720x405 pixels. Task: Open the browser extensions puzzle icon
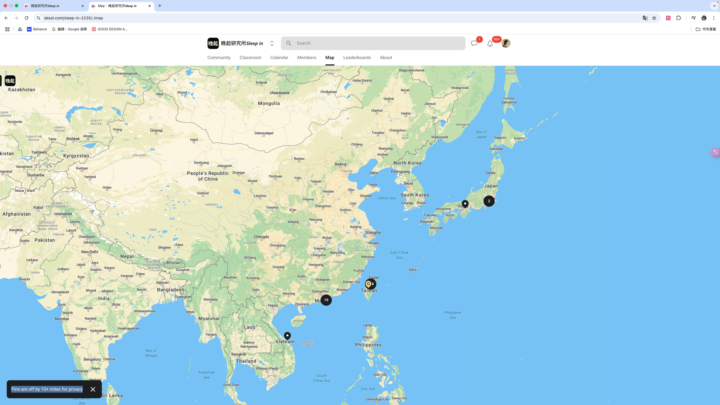pos(679,18)
